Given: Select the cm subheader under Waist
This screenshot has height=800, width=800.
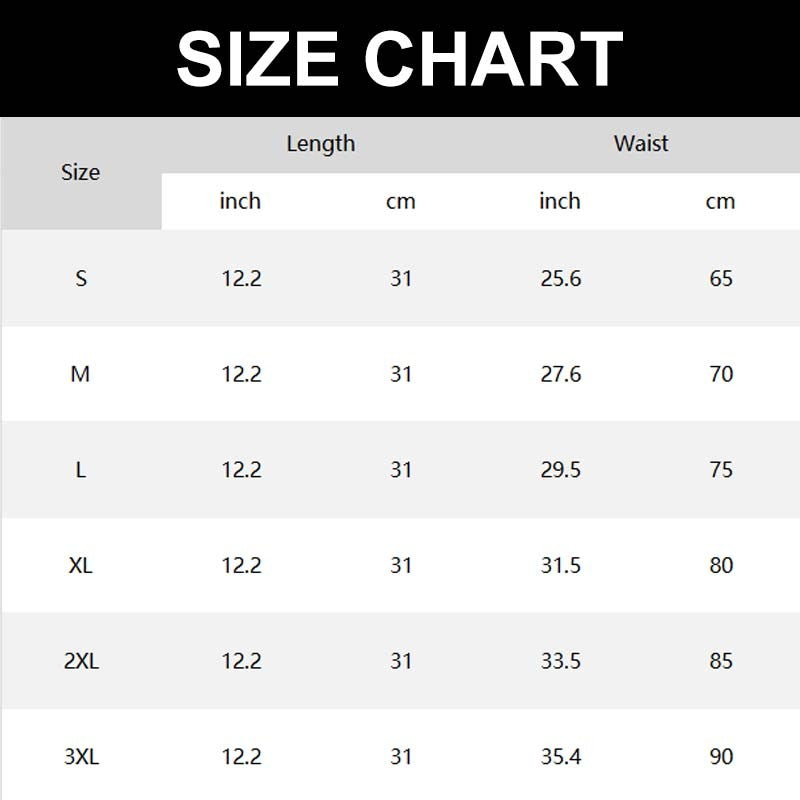Looking at the screenshot, I should 720,201.
